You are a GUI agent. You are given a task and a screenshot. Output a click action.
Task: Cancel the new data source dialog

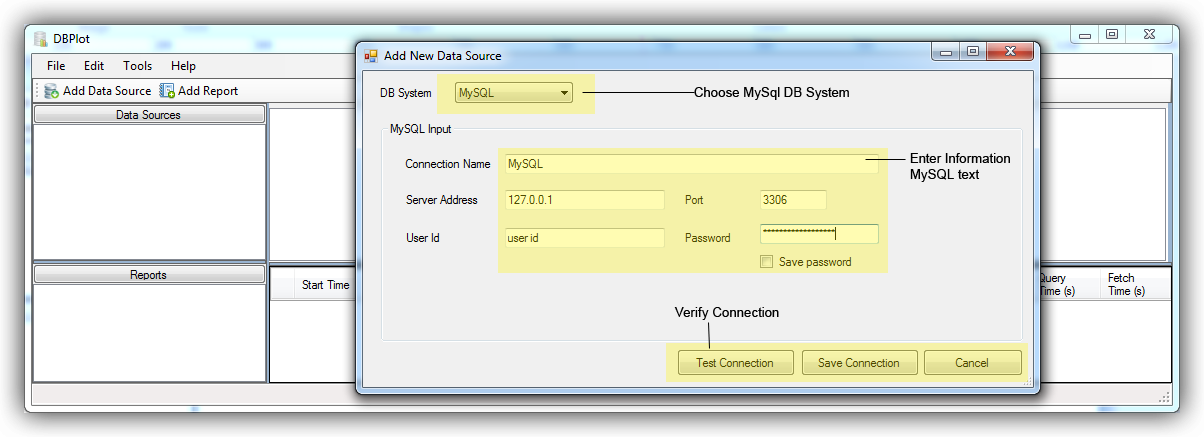972,363
